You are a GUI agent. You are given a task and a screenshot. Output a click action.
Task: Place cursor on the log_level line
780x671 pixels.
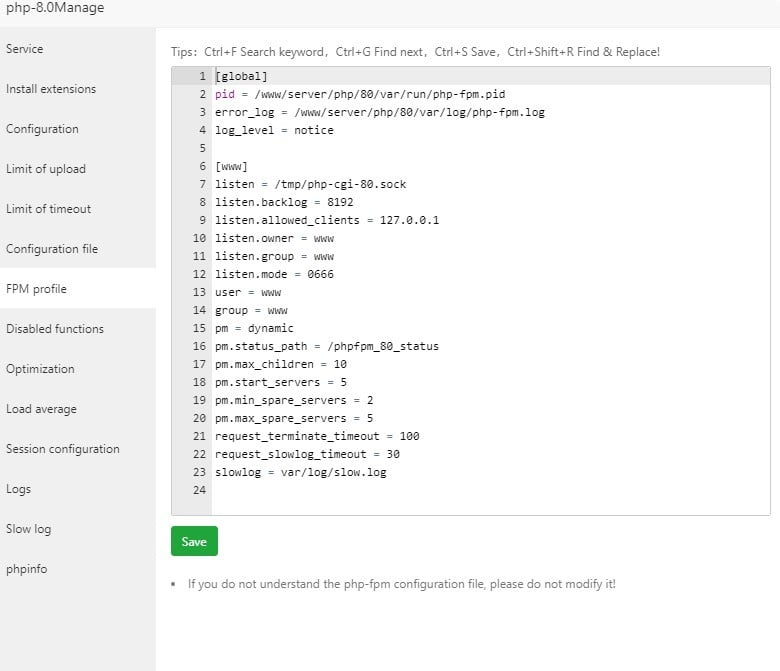pos(274,130)
